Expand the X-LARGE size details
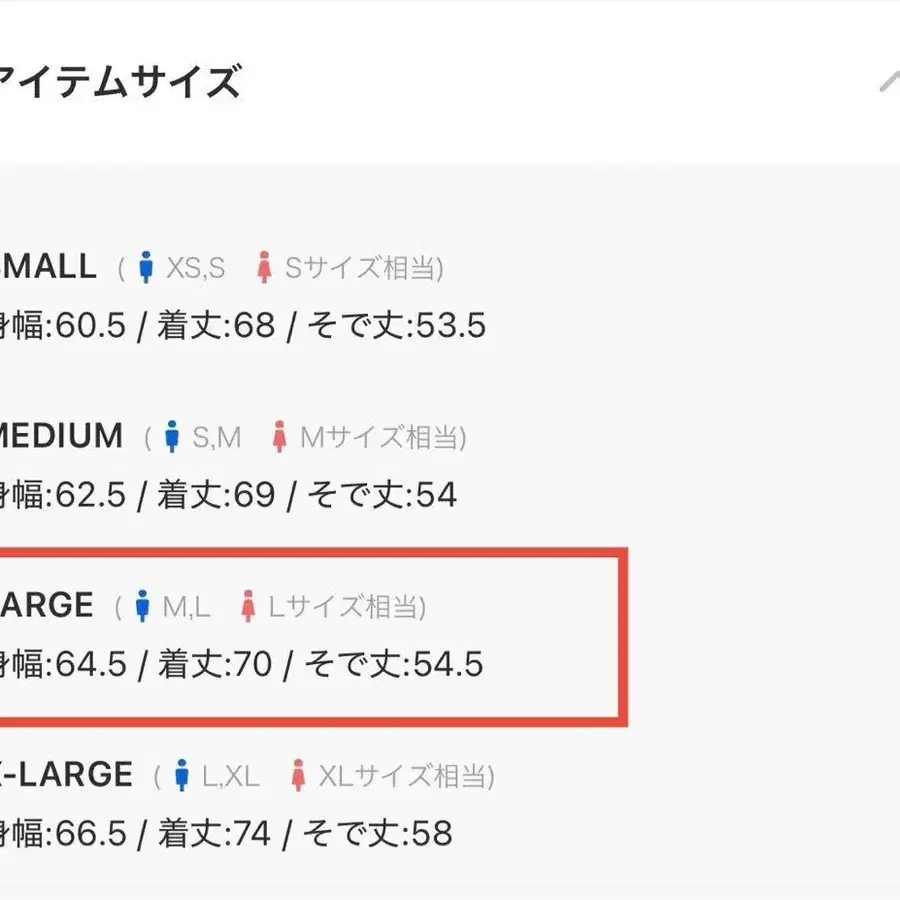Image resolution: width=900 pixels, height=900 pixels. 67,773
